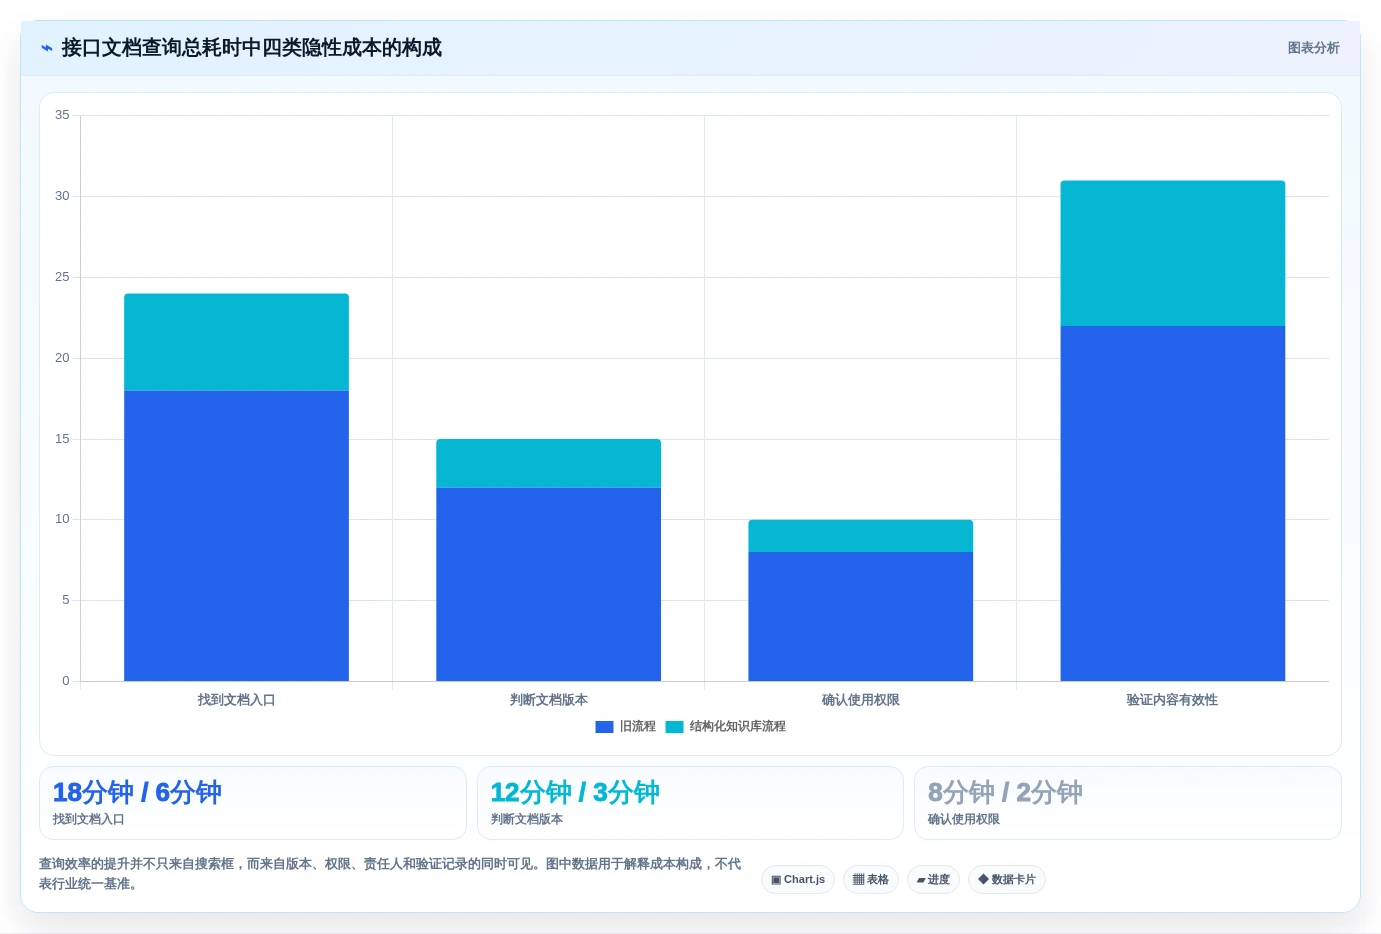Click the x-axis label 找到文档入口

236,700
